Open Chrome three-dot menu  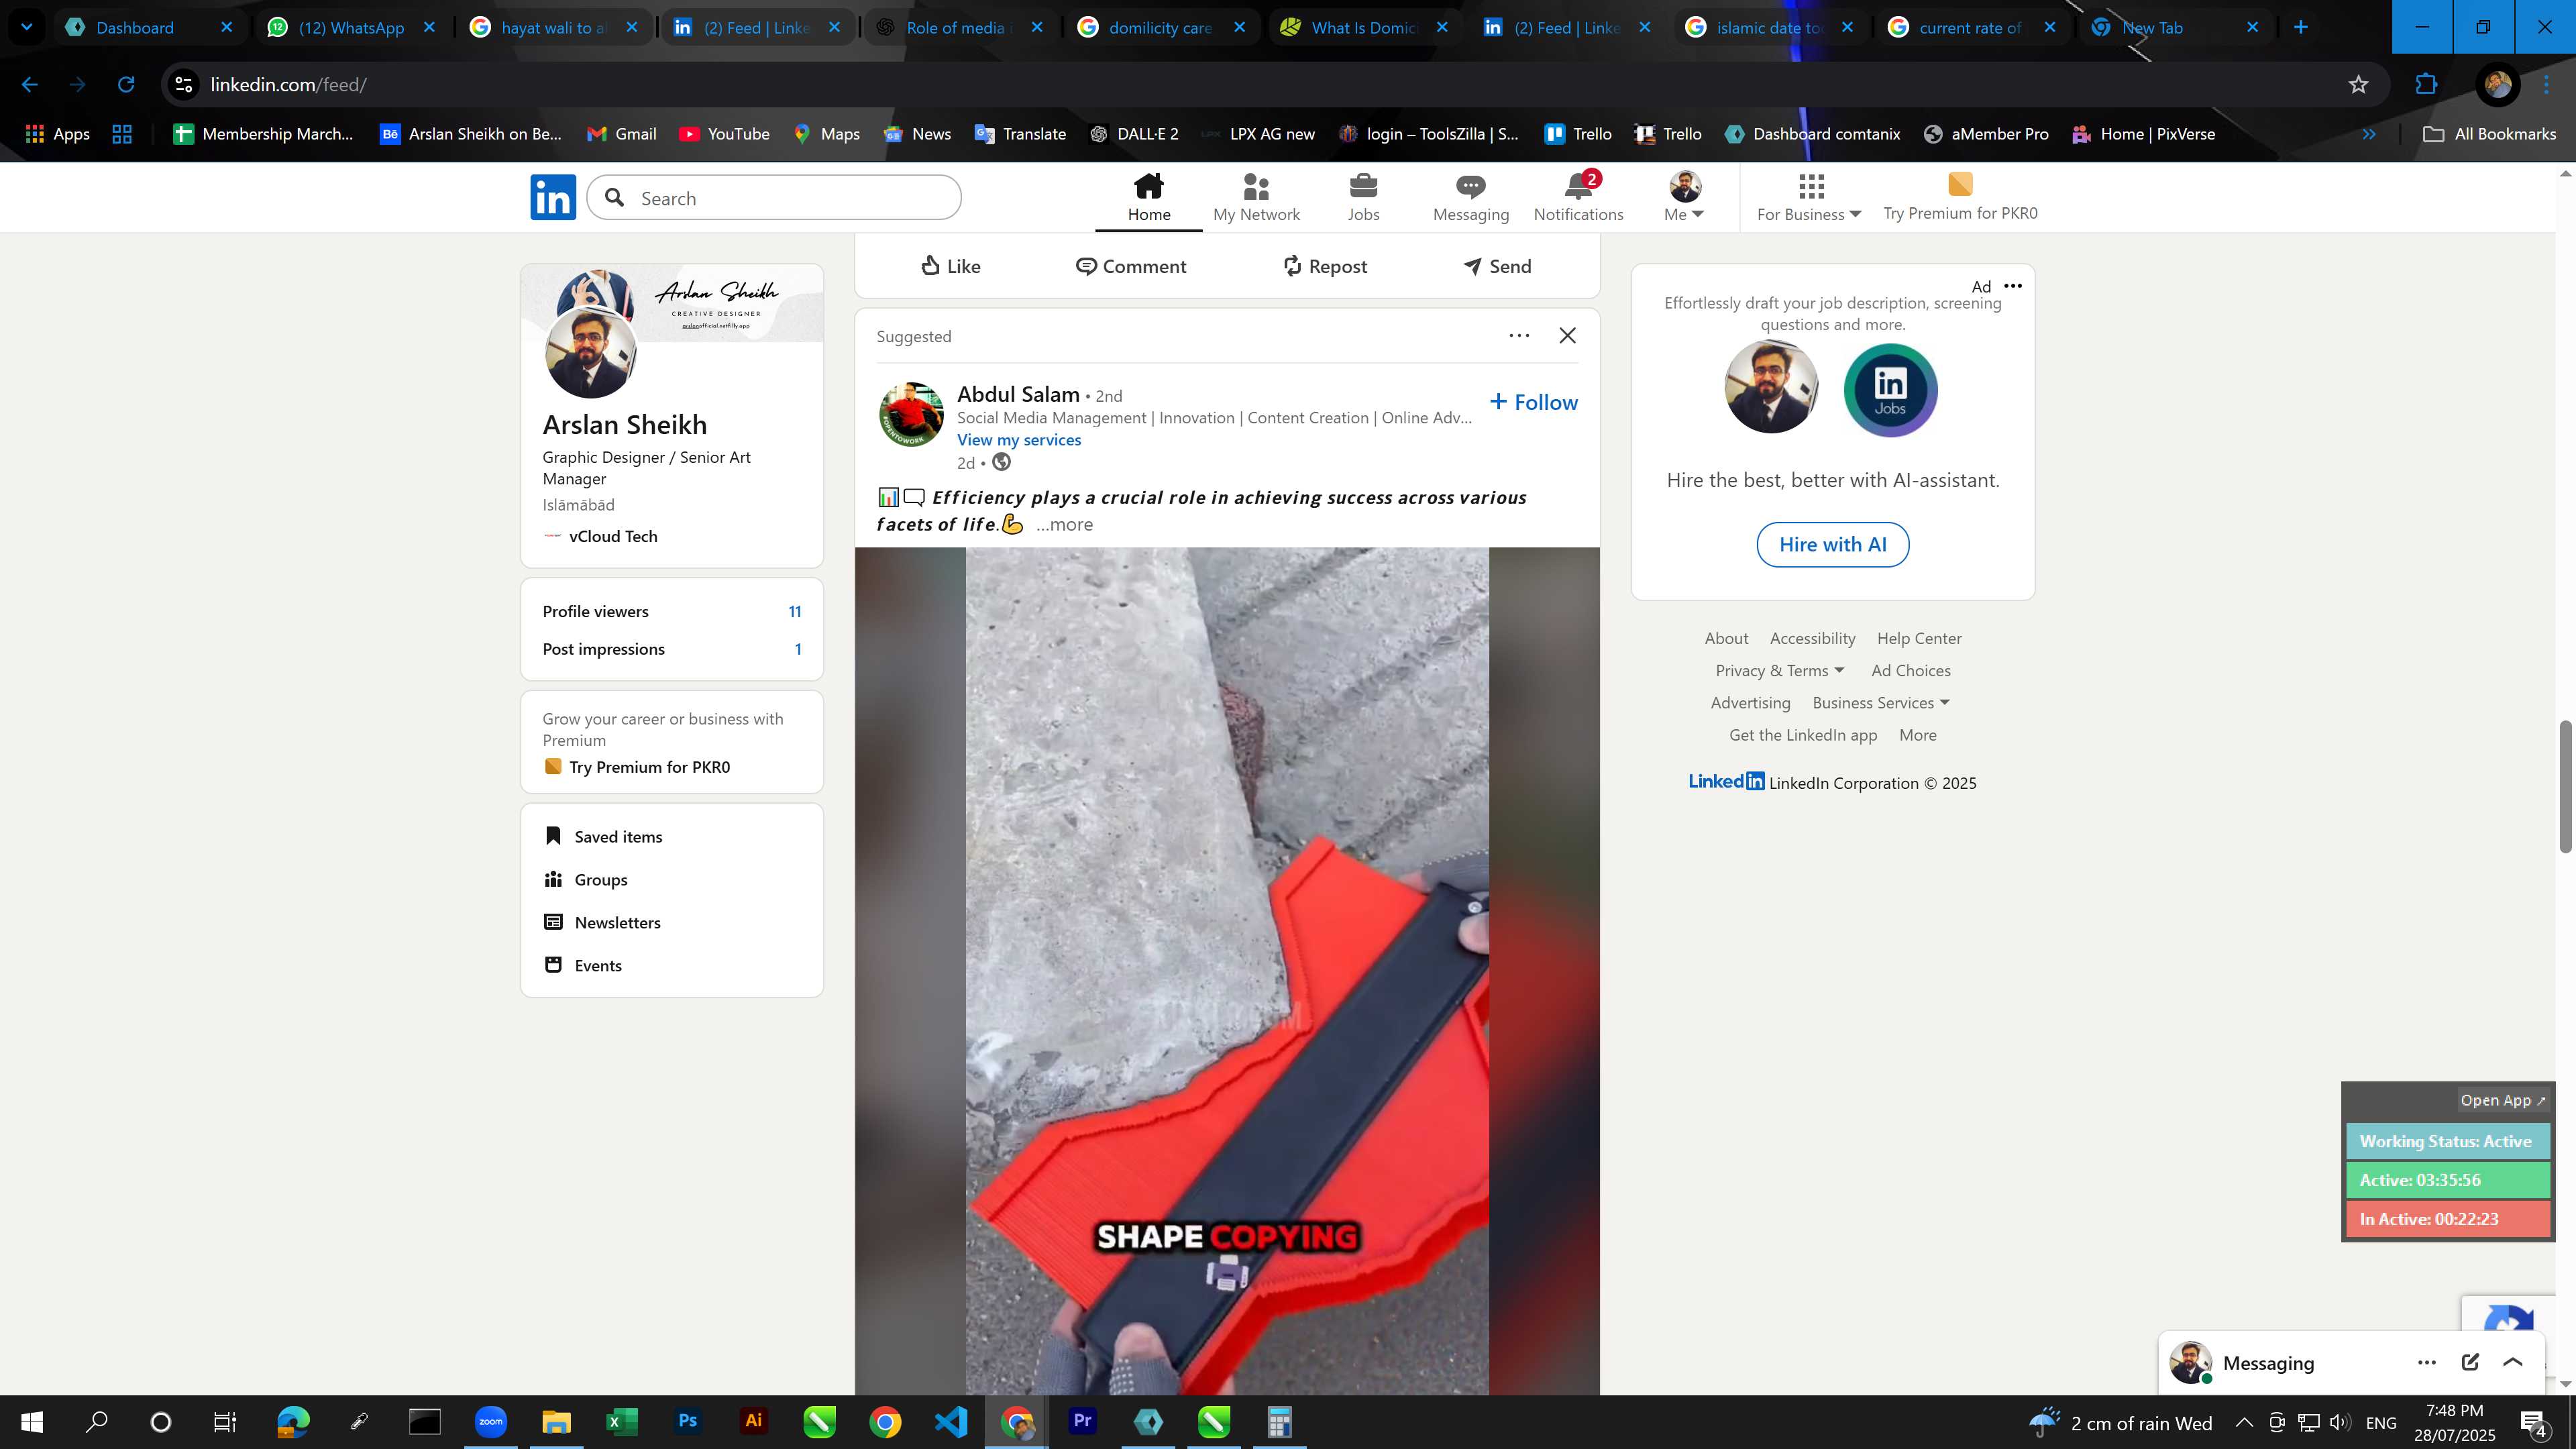point(2547,85)
